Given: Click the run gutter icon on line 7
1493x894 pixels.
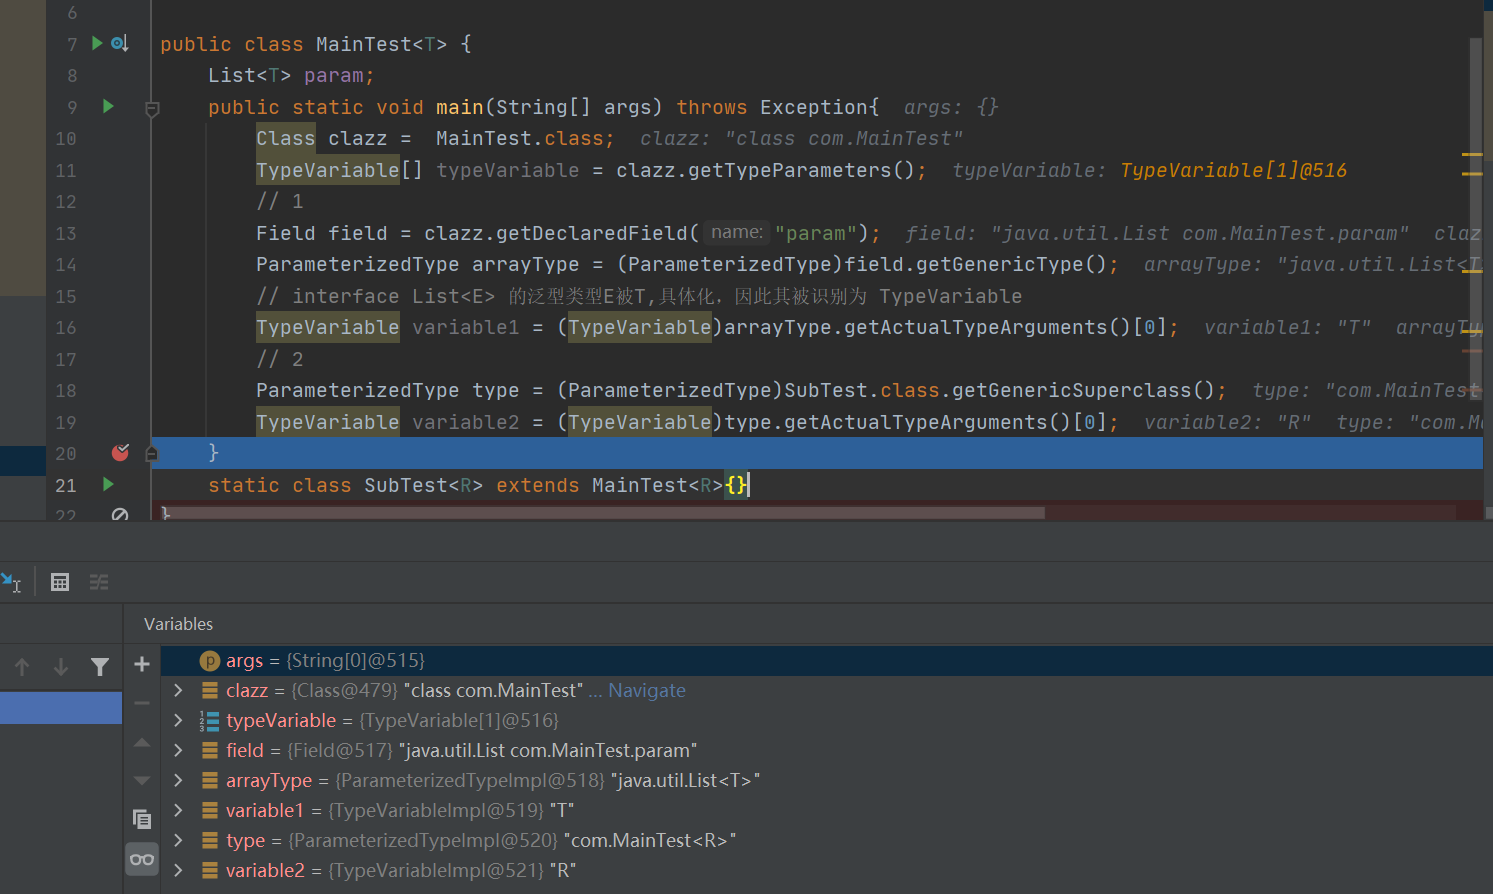Looking at the screenshot, I should pos(97,43).
